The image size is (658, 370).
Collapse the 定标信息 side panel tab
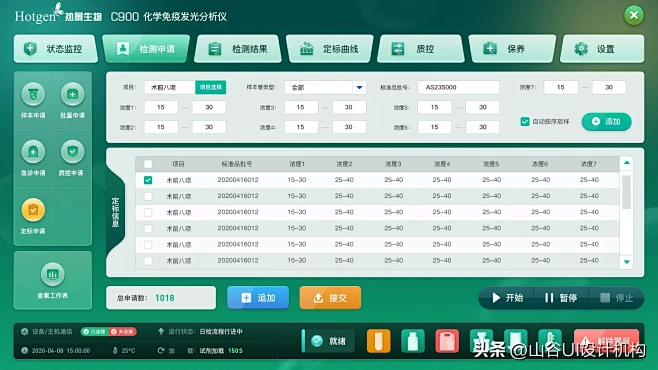point(115,212)
